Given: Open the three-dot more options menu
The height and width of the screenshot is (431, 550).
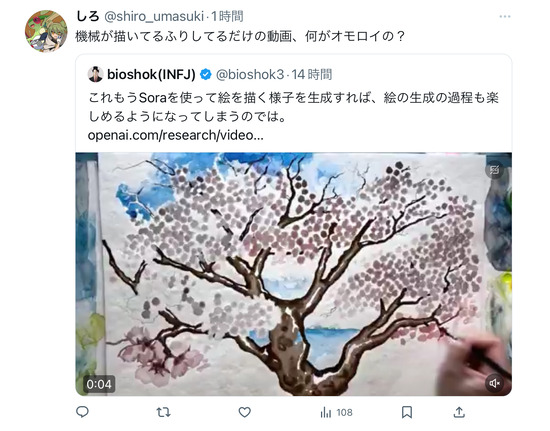Looking at the screenshot, I should point(505,16).
